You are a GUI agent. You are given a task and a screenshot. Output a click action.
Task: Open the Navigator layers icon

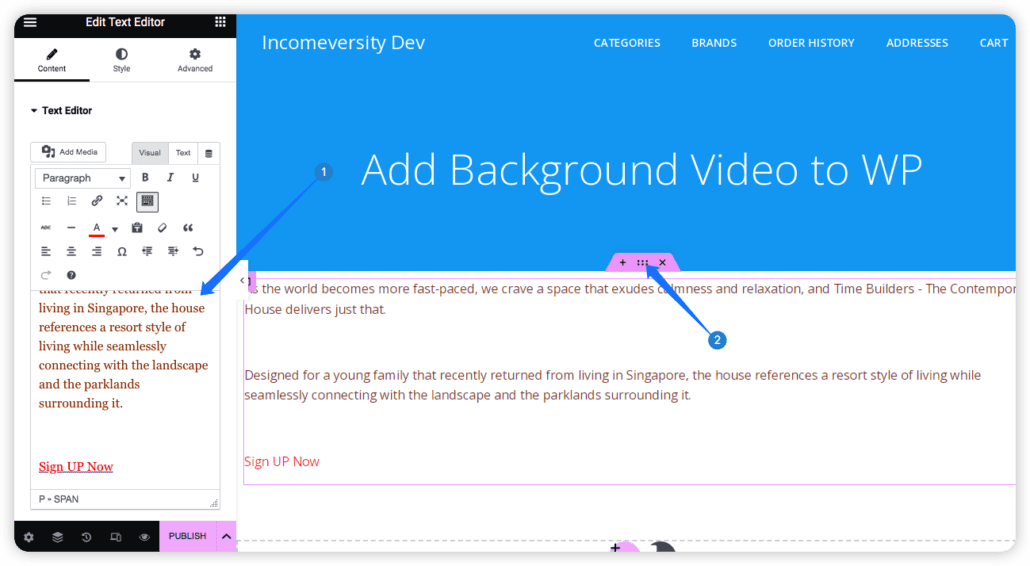(58, 537)
